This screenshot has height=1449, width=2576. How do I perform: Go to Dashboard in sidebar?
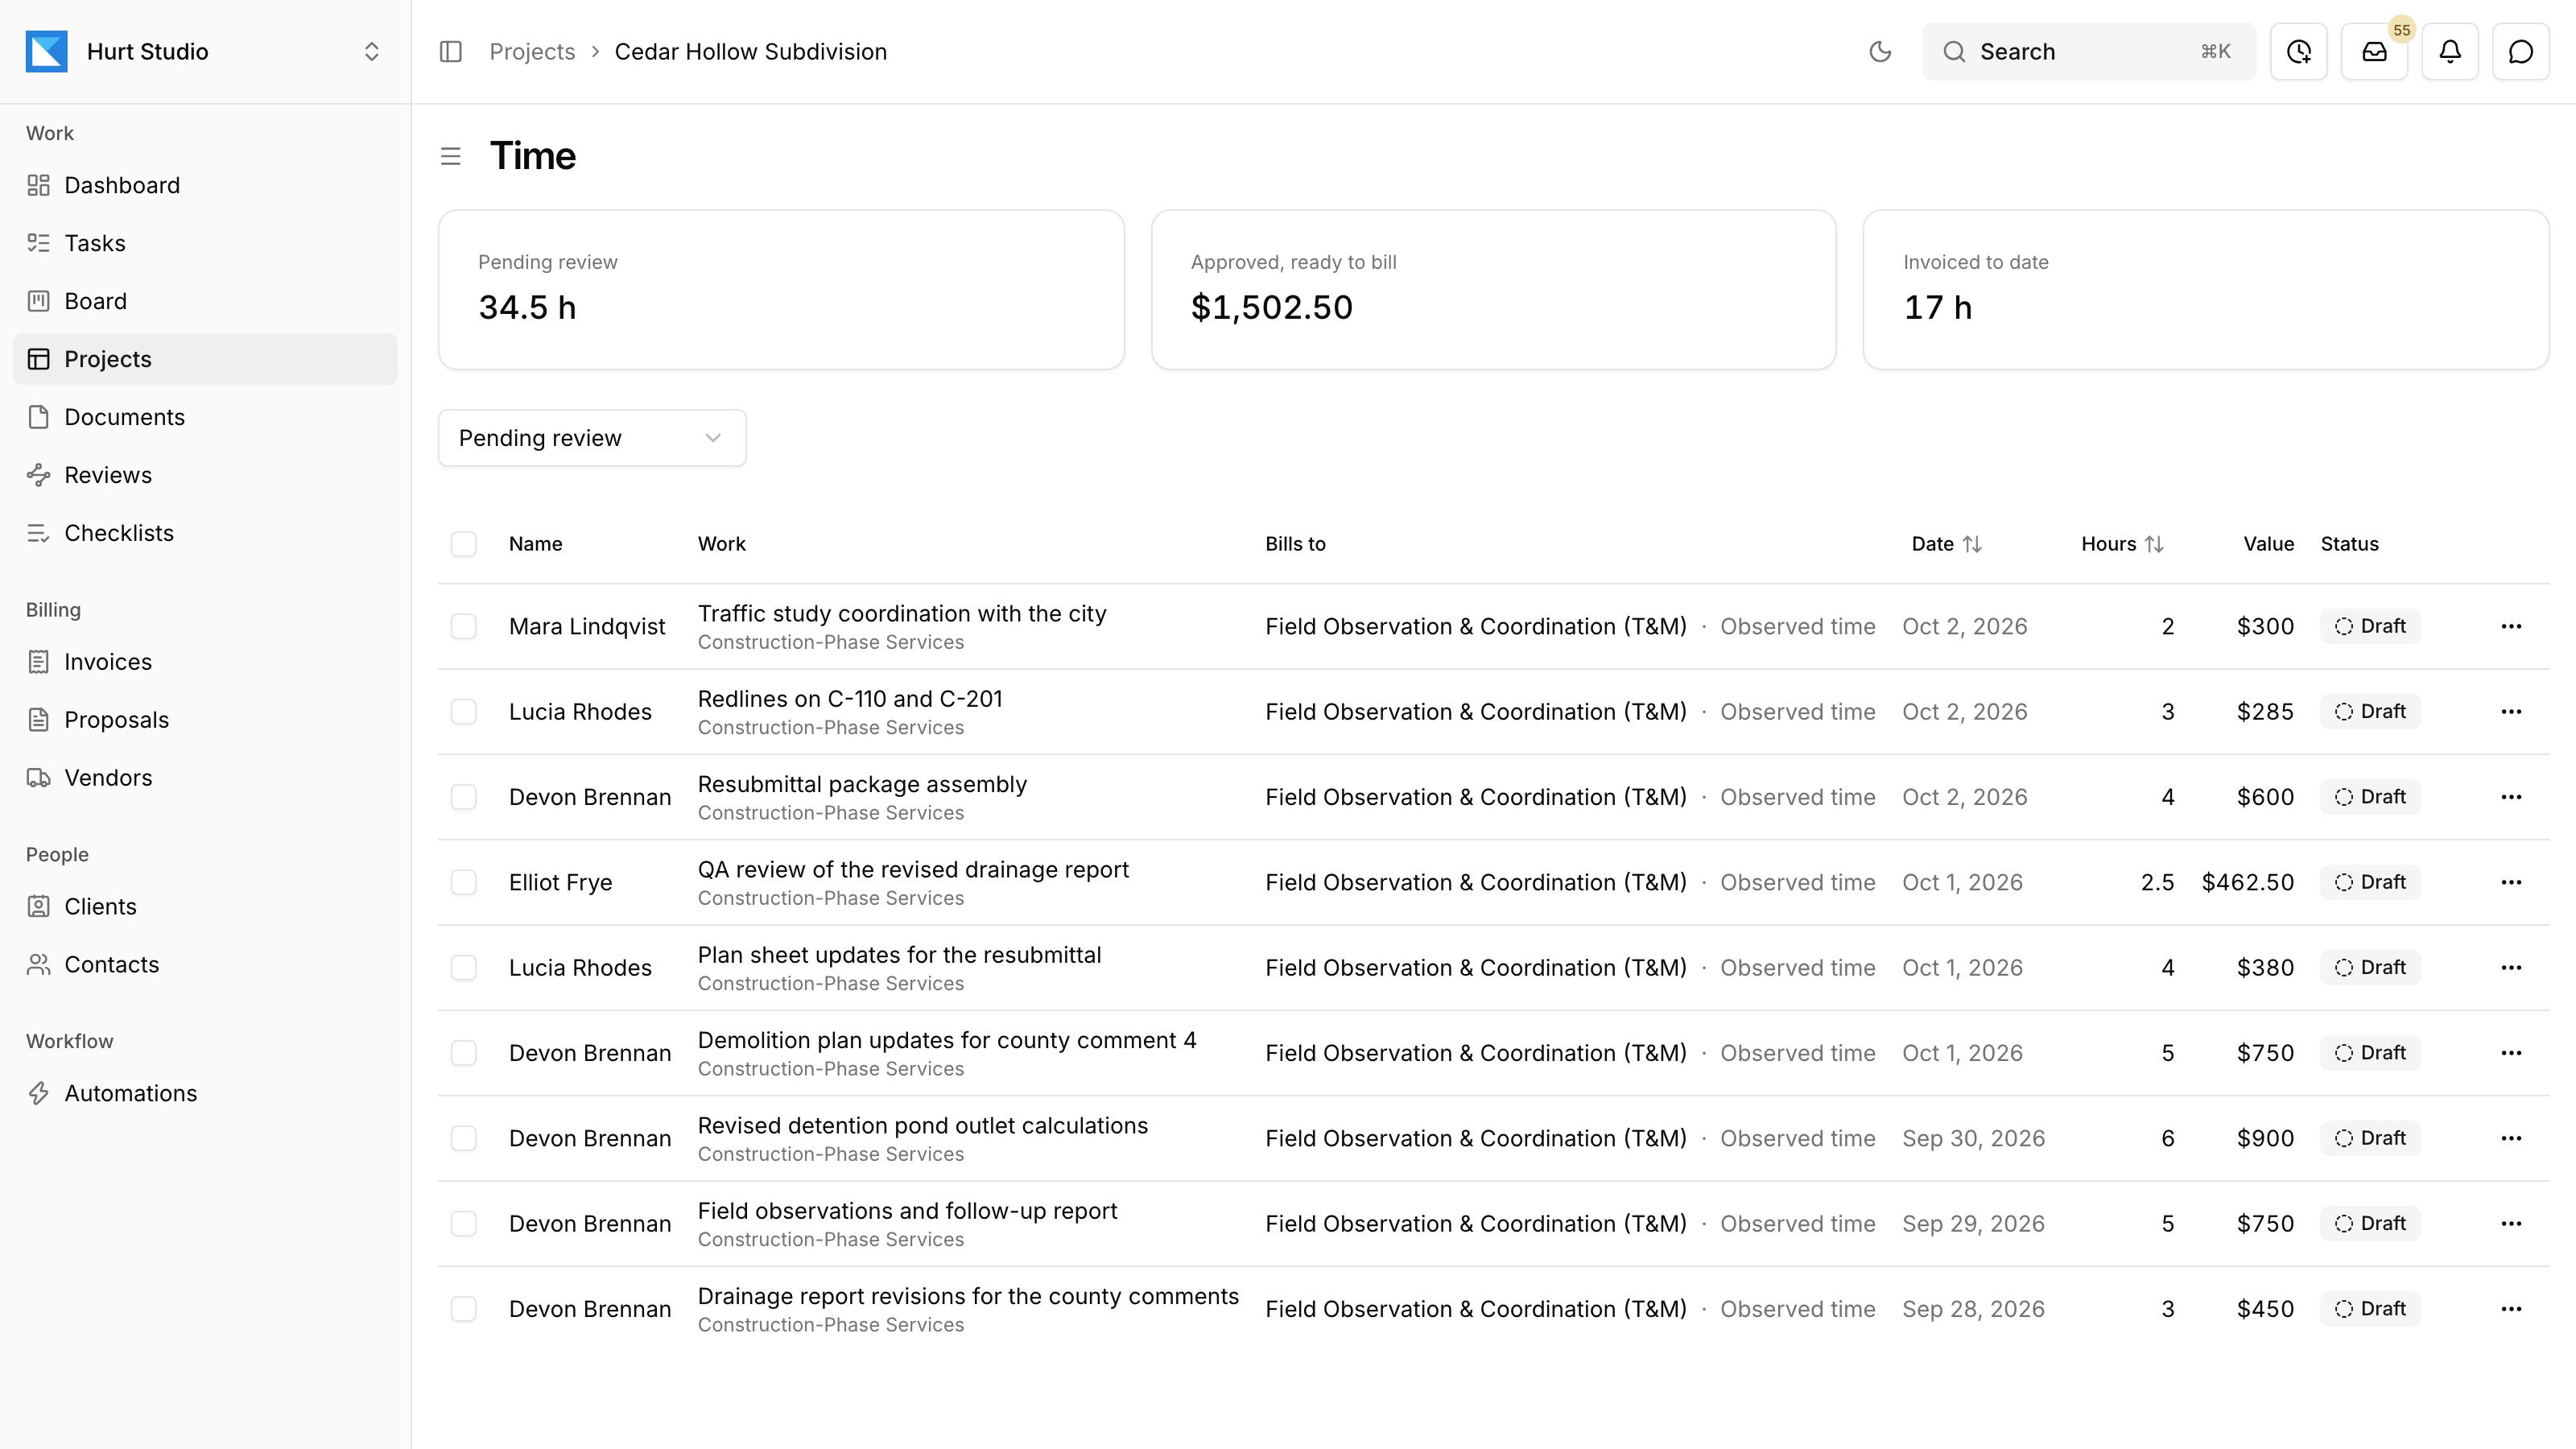[x=205, y=185]
